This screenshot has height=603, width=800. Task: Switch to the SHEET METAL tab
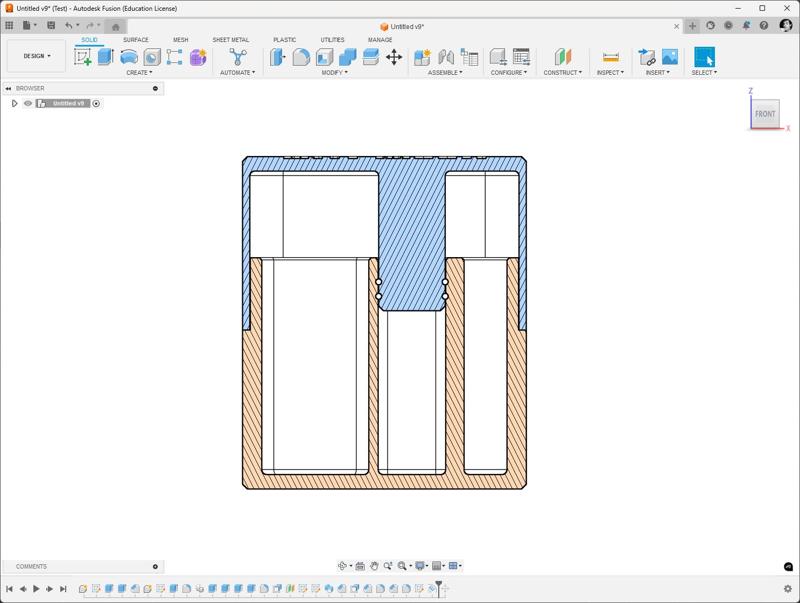tap(231, 40)
